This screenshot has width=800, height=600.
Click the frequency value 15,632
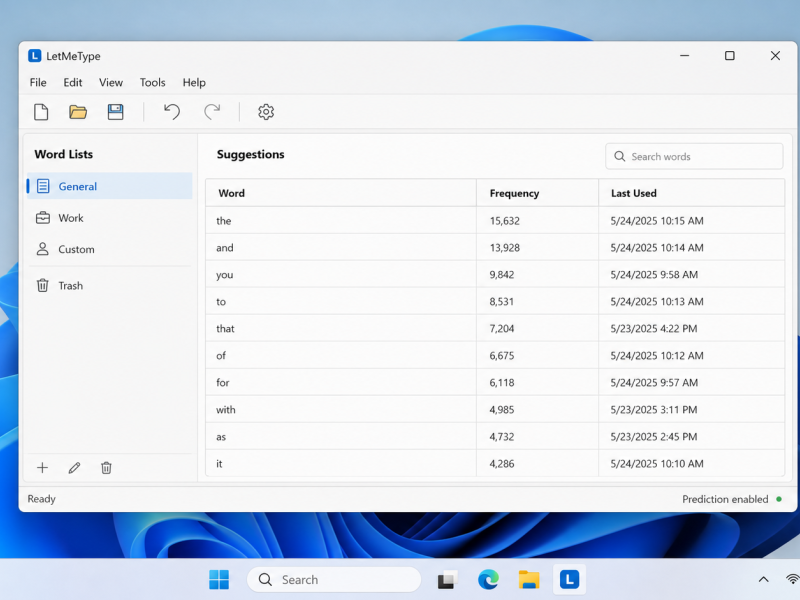[x=505, y=221]
